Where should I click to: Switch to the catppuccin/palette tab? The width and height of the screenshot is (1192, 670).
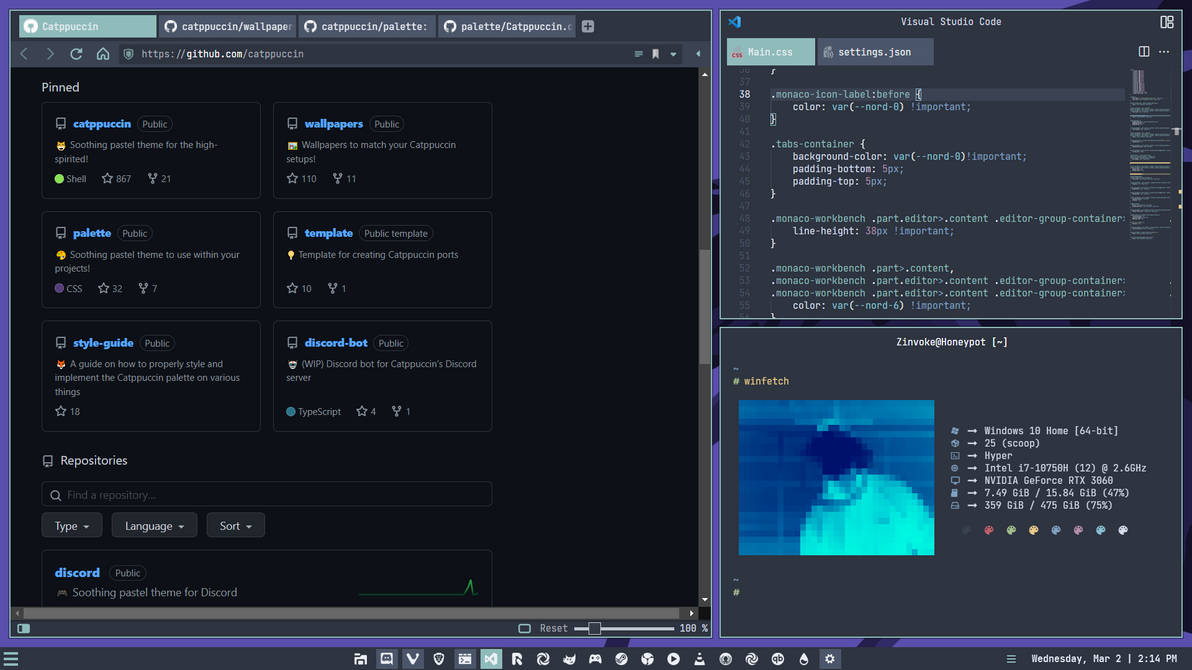pos(367,27)
